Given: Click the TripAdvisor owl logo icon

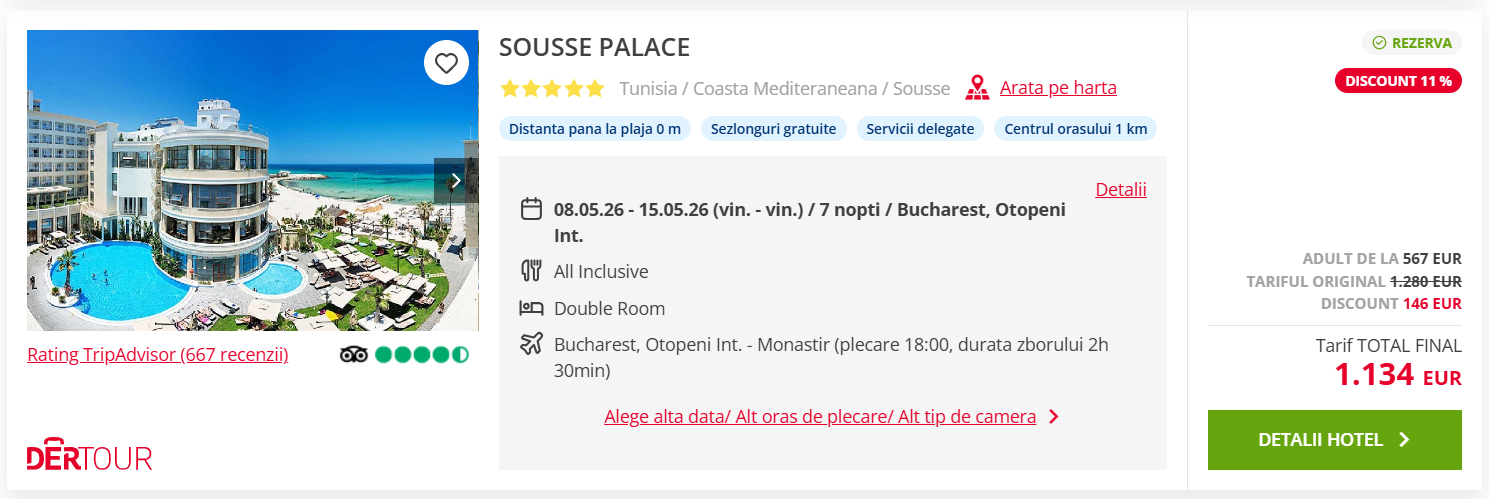Looking at the screenshot, I should 354,354.
